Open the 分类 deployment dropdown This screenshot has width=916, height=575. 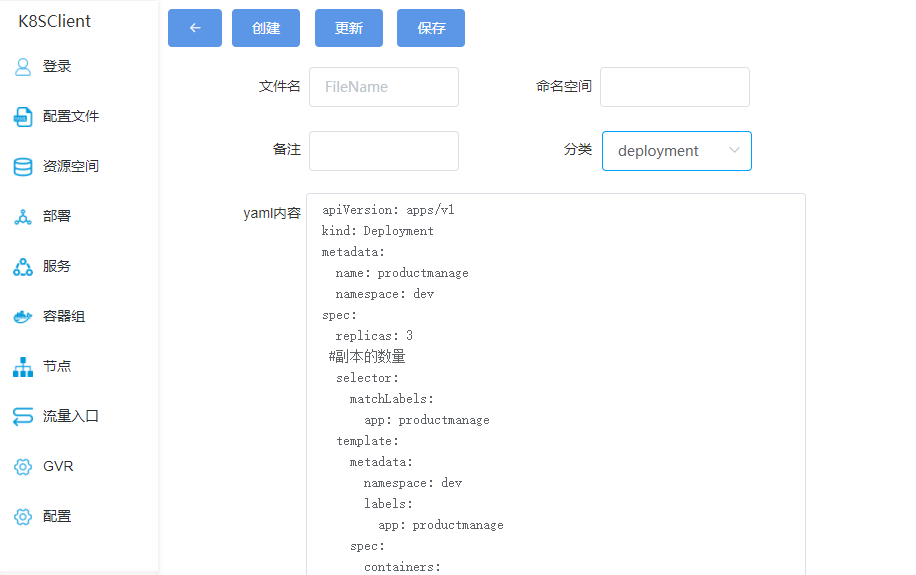[x=676, y=151]
